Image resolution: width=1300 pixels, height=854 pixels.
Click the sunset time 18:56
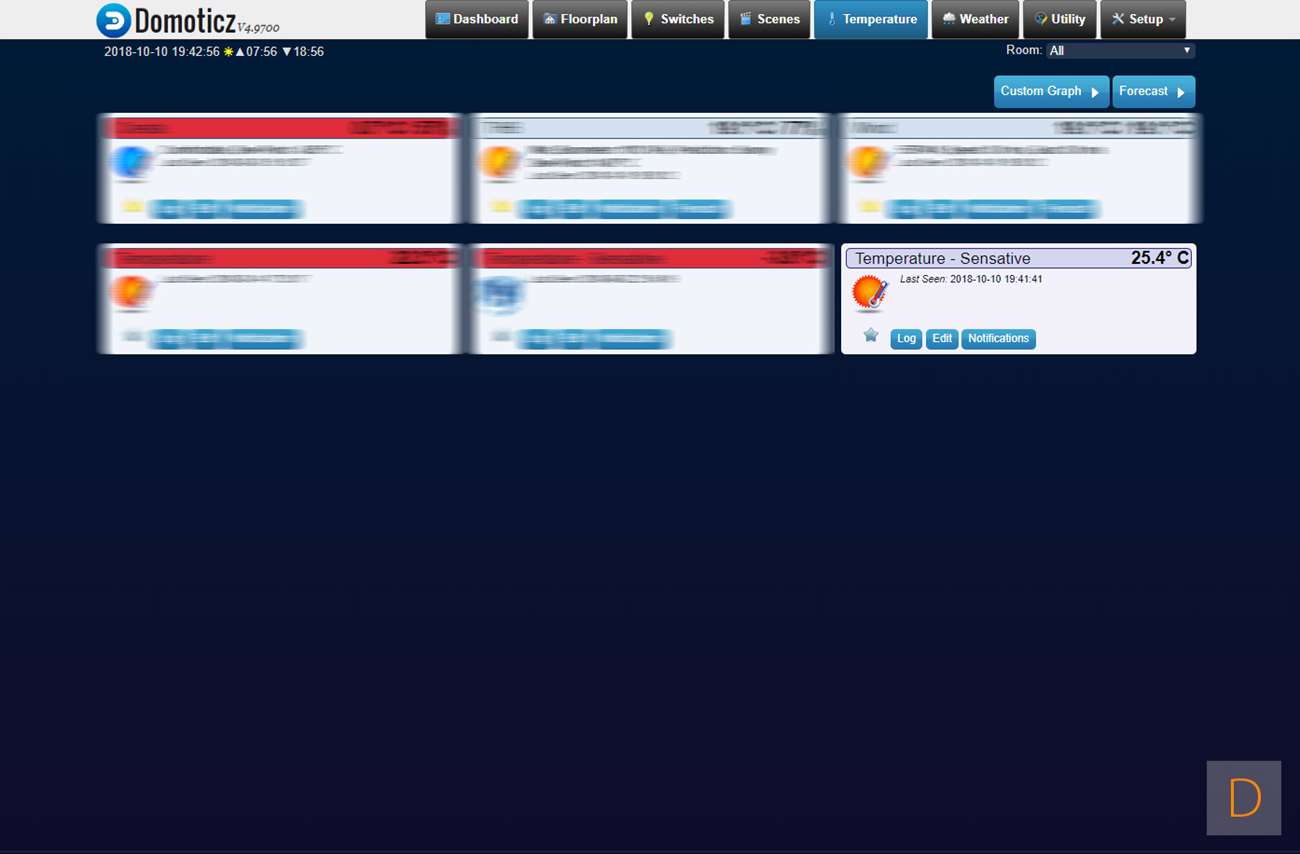tap(308, 51)
